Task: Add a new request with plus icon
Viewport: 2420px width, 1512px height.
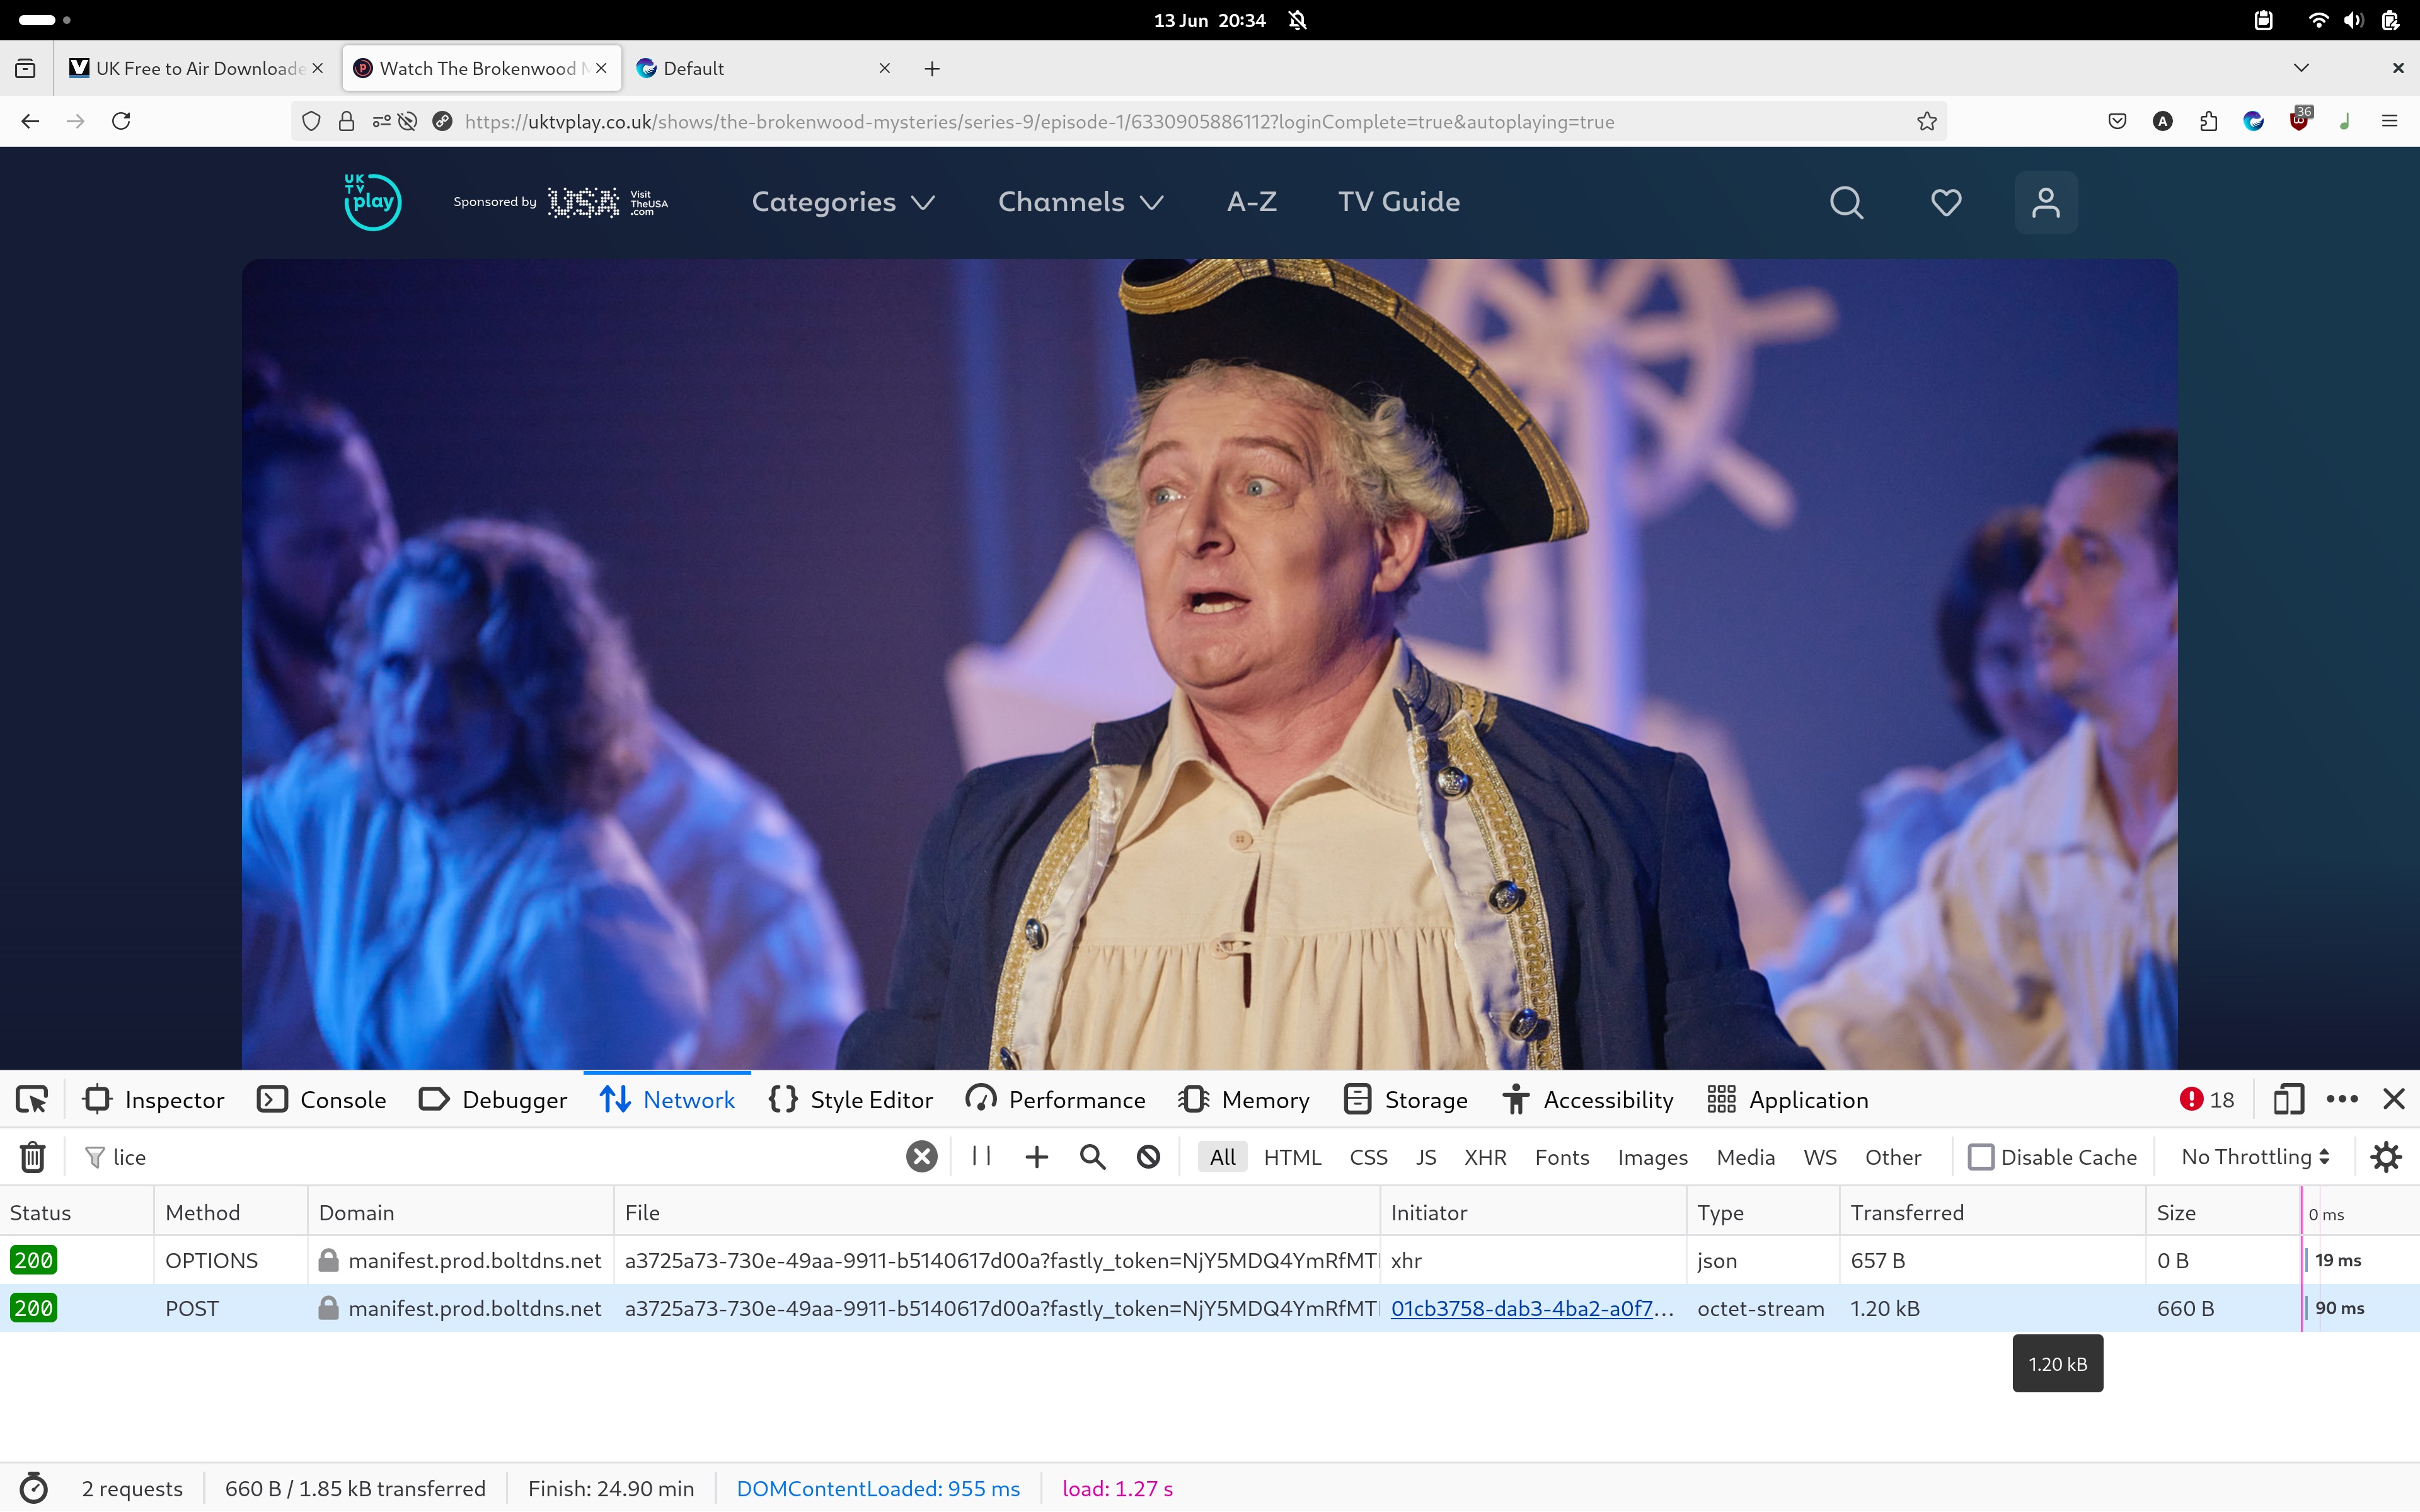Action: click(x=1037, y=1157)
